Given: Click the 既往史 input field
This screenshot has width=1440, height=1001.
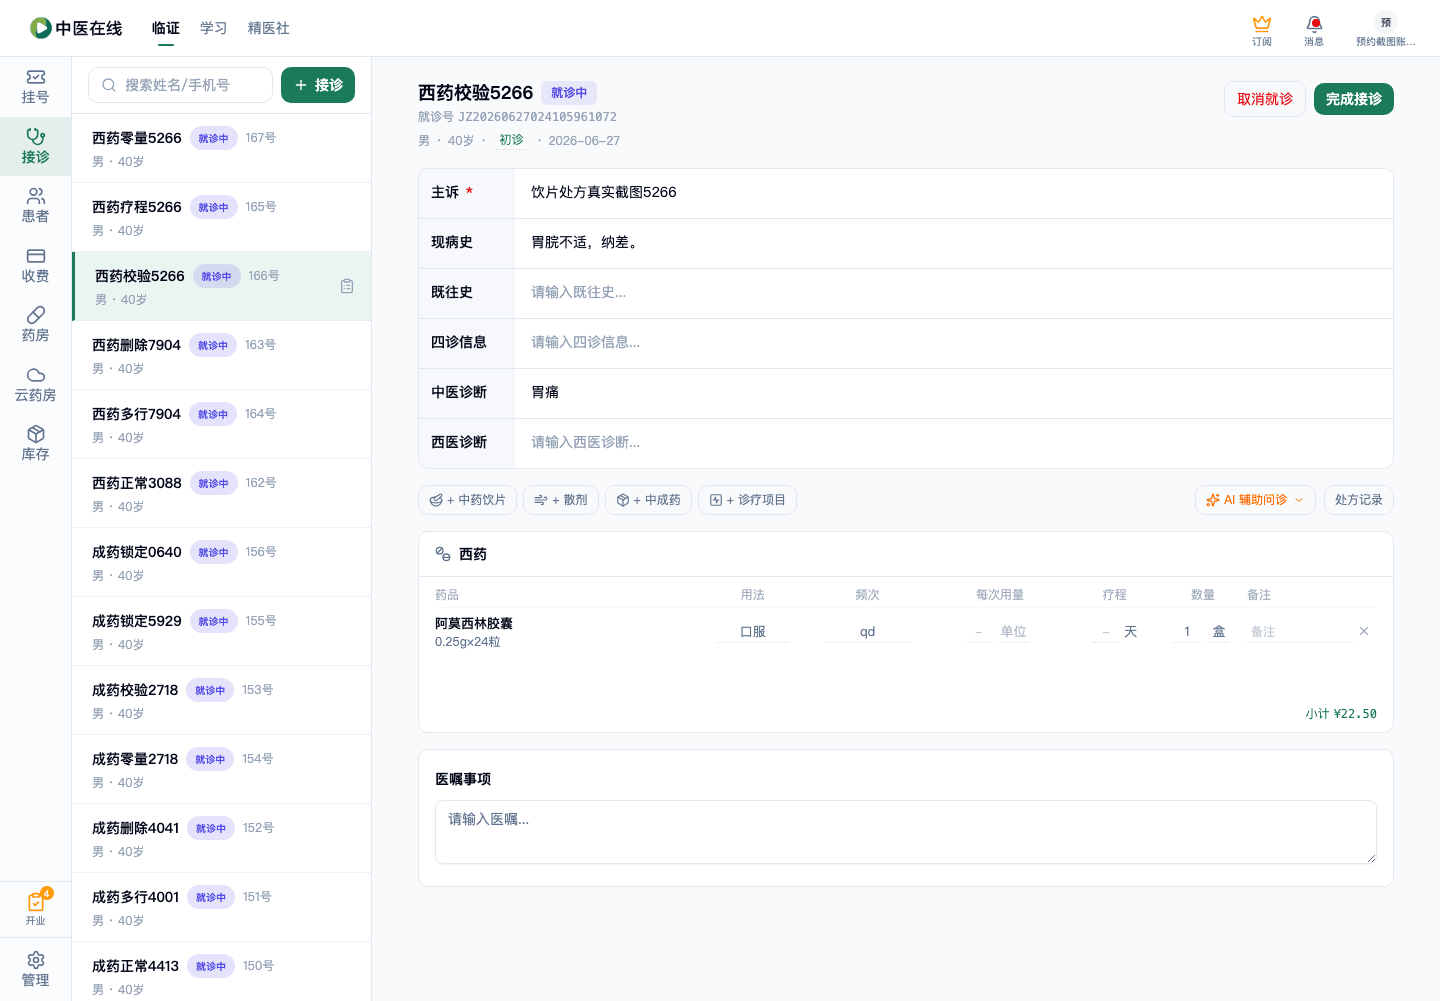Looking at the screenshot, I should pyautogui.click(x=954, y=293).
